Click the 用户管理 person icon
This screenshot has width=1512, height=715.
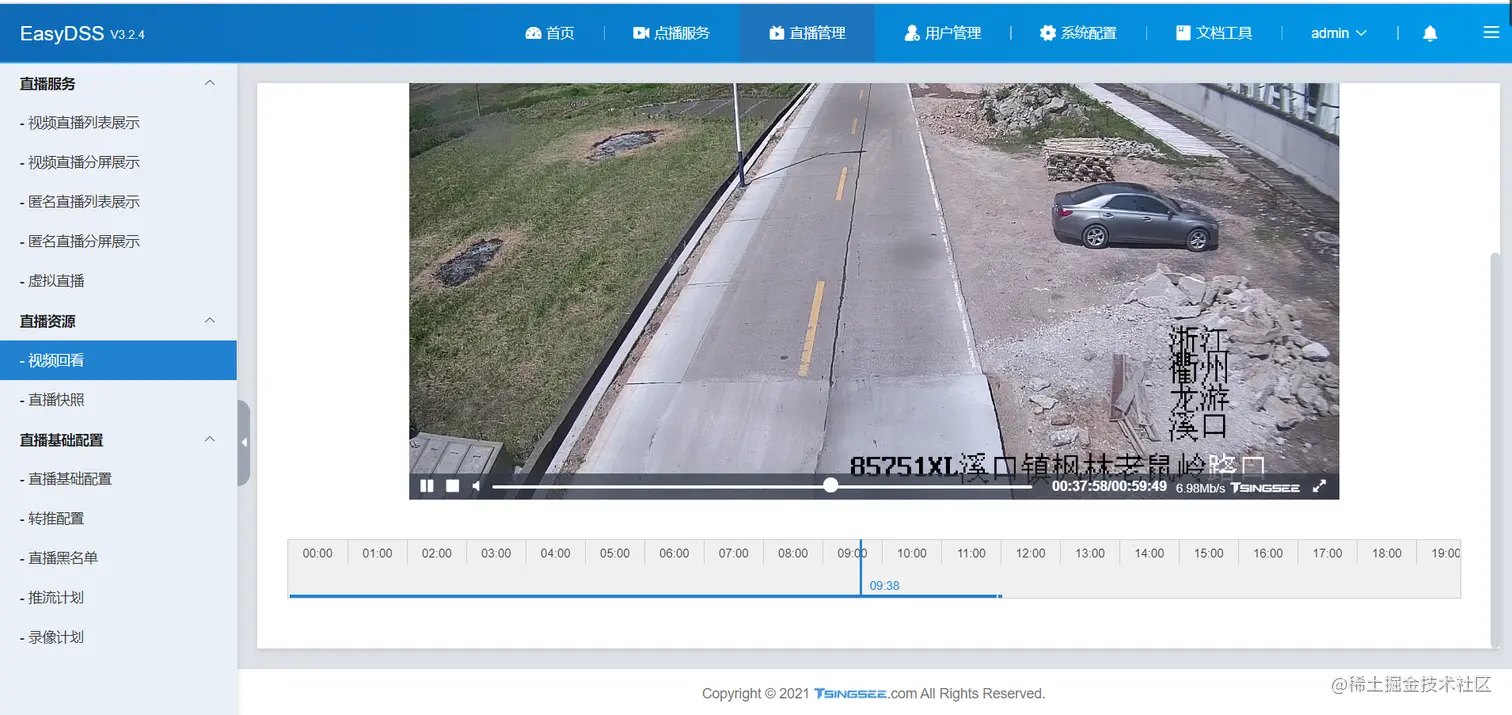pyautogui.click(x=912, y=33)
